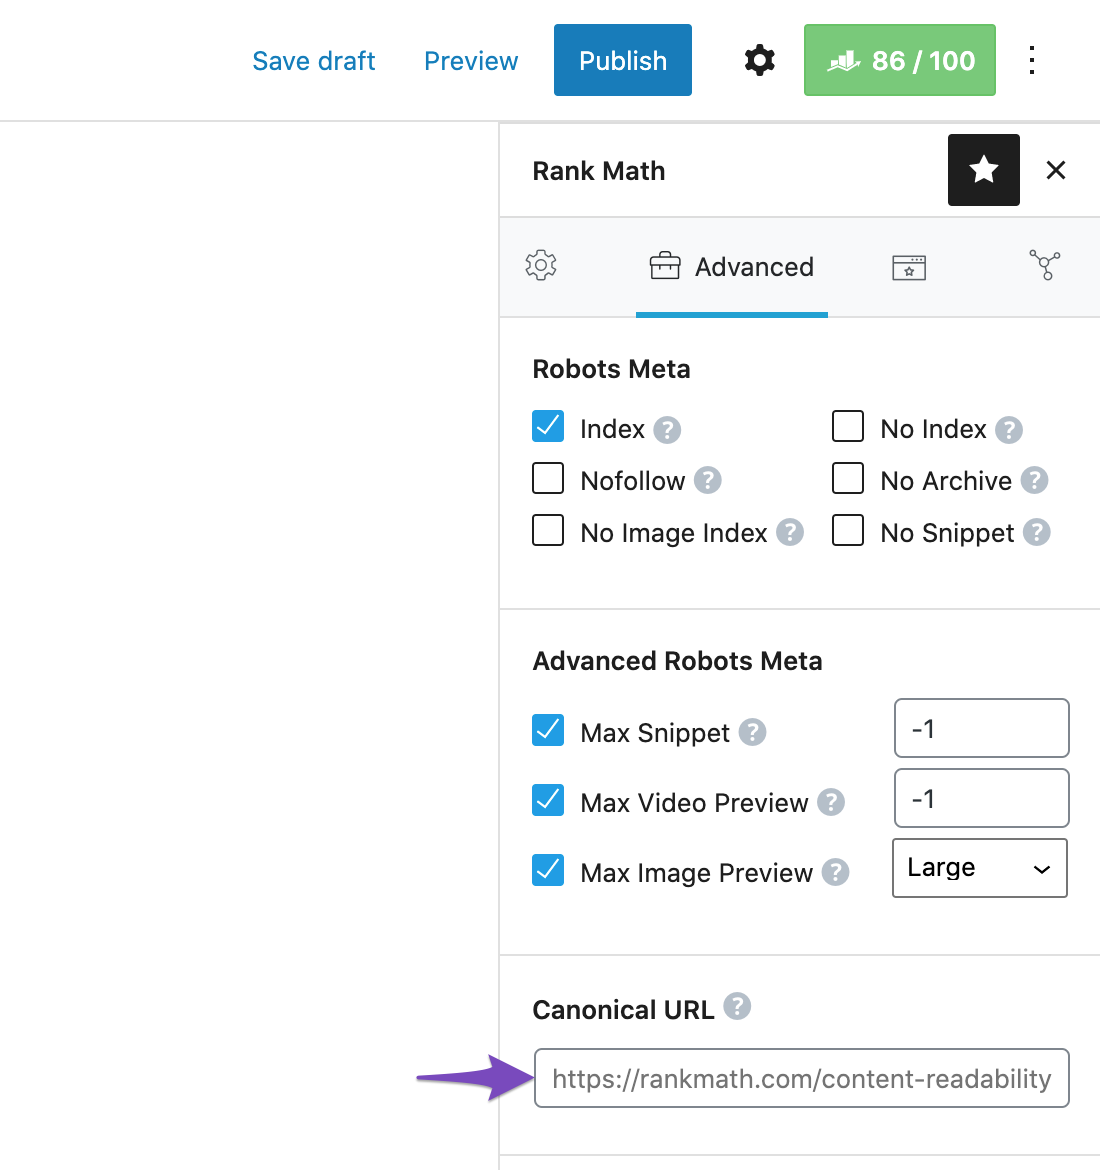The width and height of the screenshot is (1100, 1170).
Task: Show help for Nofollow option
Action: pos(707,481)
